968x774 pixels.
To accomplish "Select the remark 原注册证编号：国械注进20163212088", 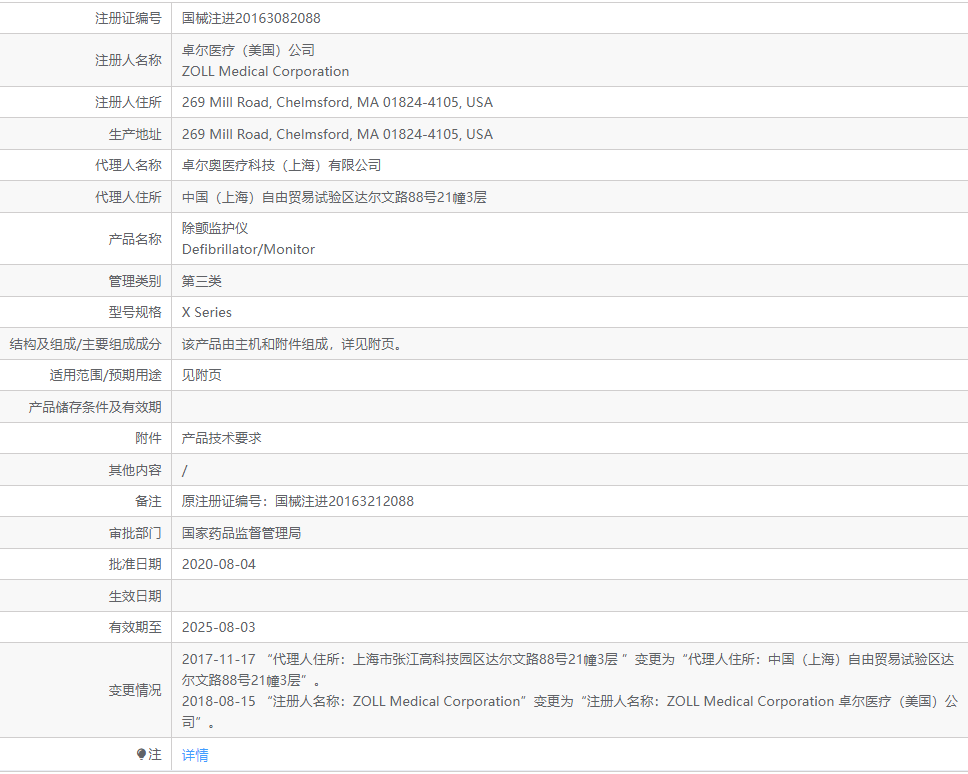I will pyautogui.click(x=298, y=501).
